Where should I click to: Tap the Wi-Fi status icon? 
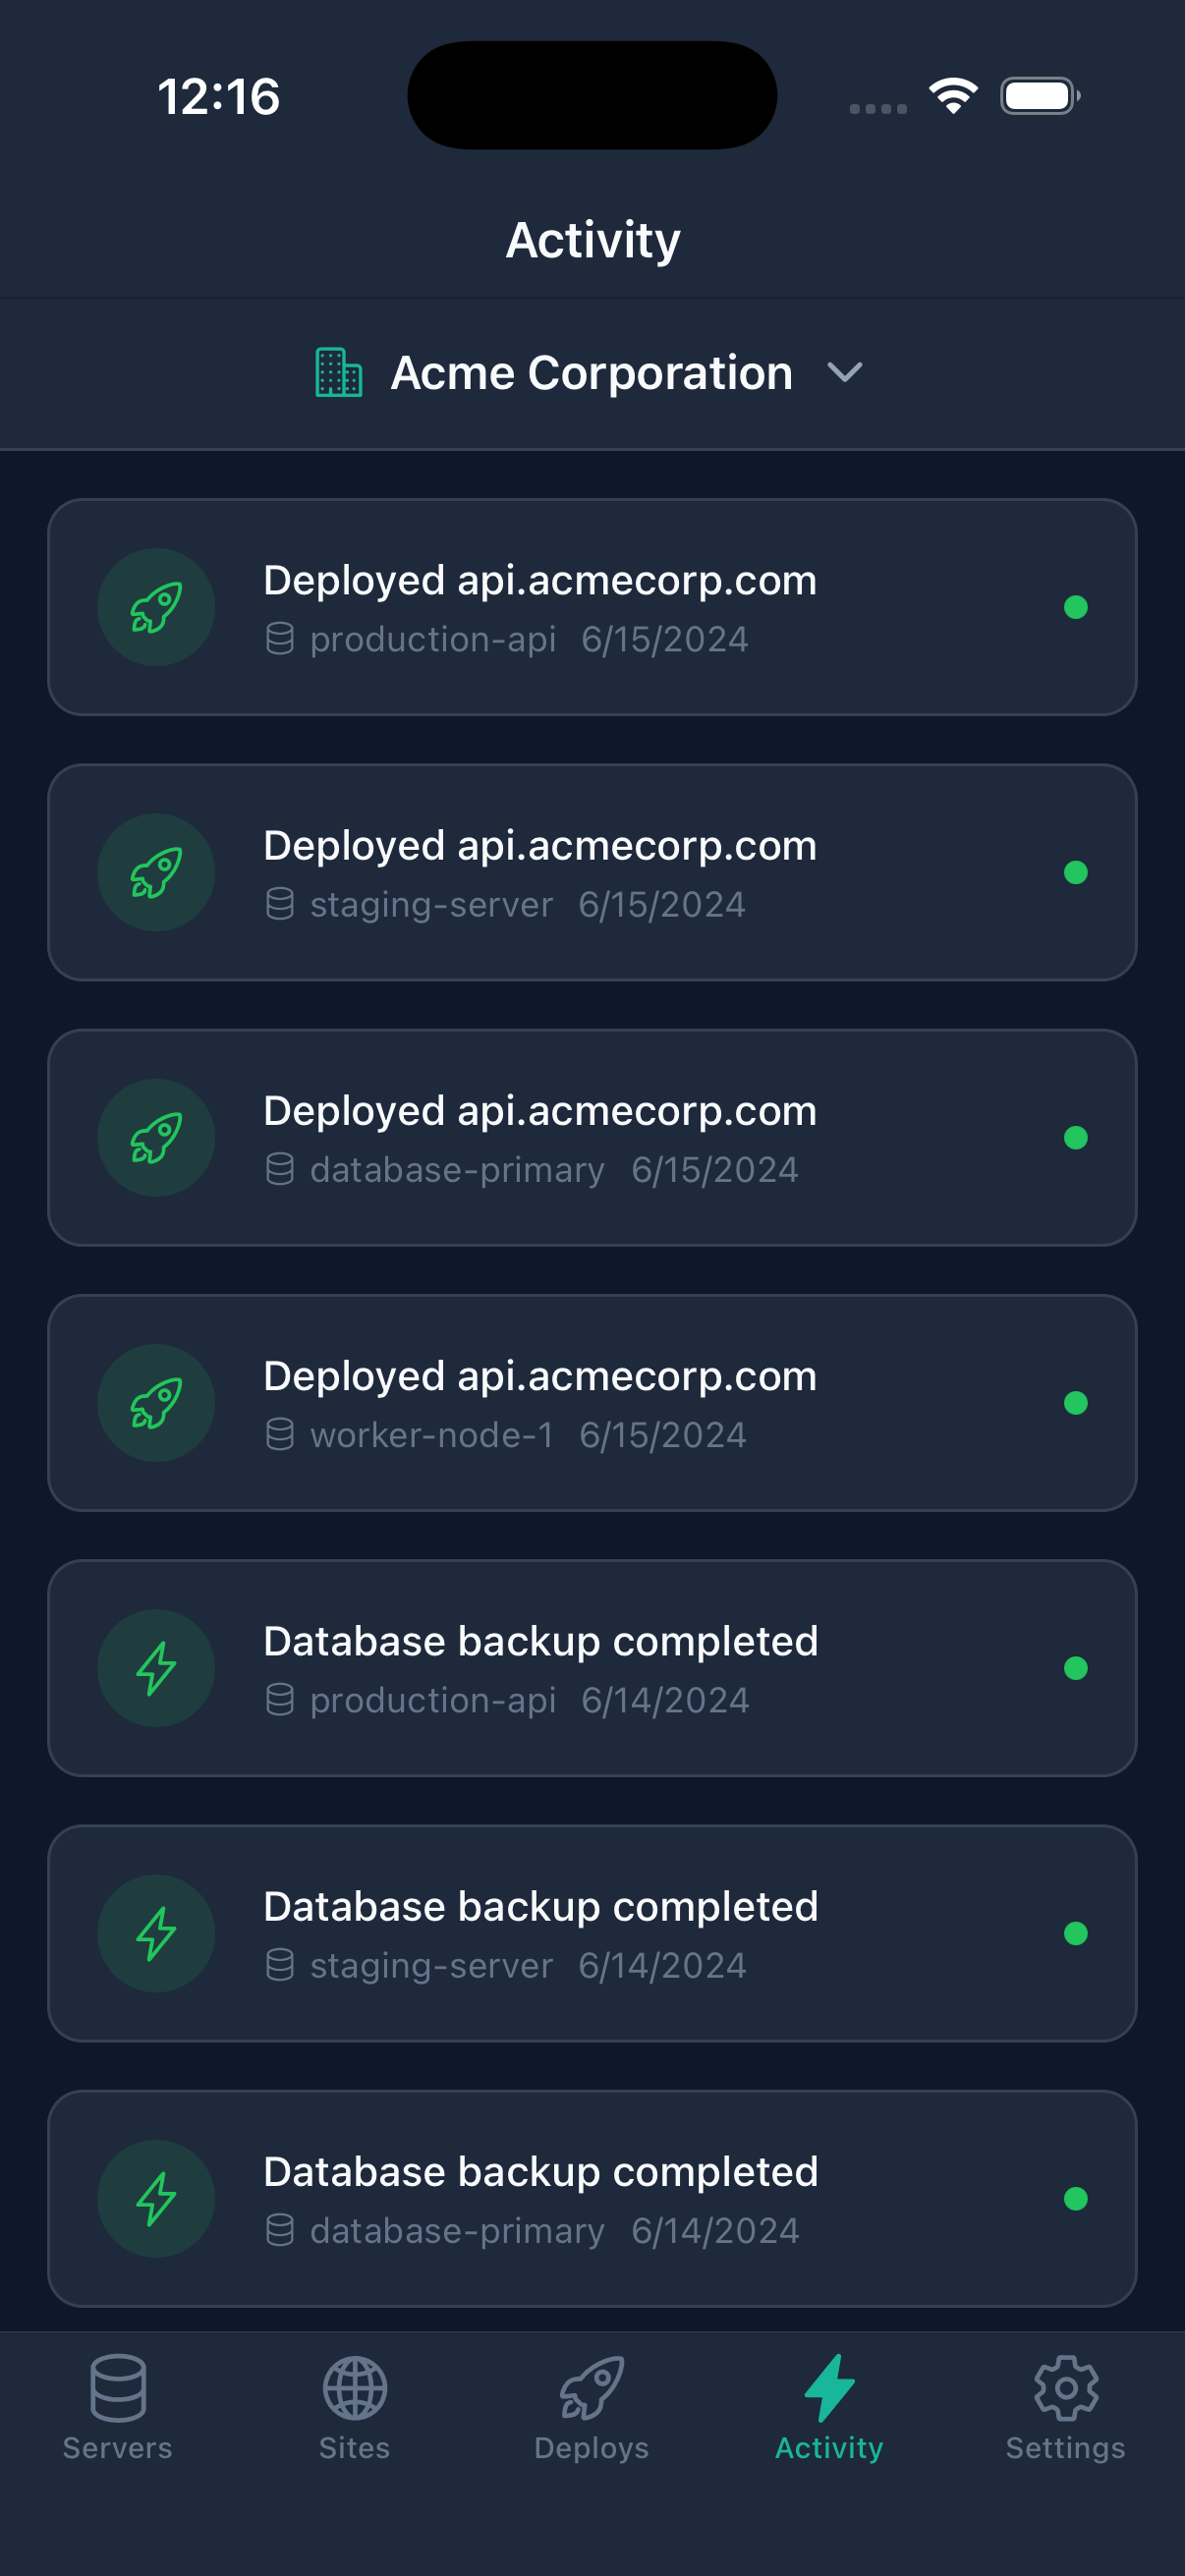coord(953,96)
